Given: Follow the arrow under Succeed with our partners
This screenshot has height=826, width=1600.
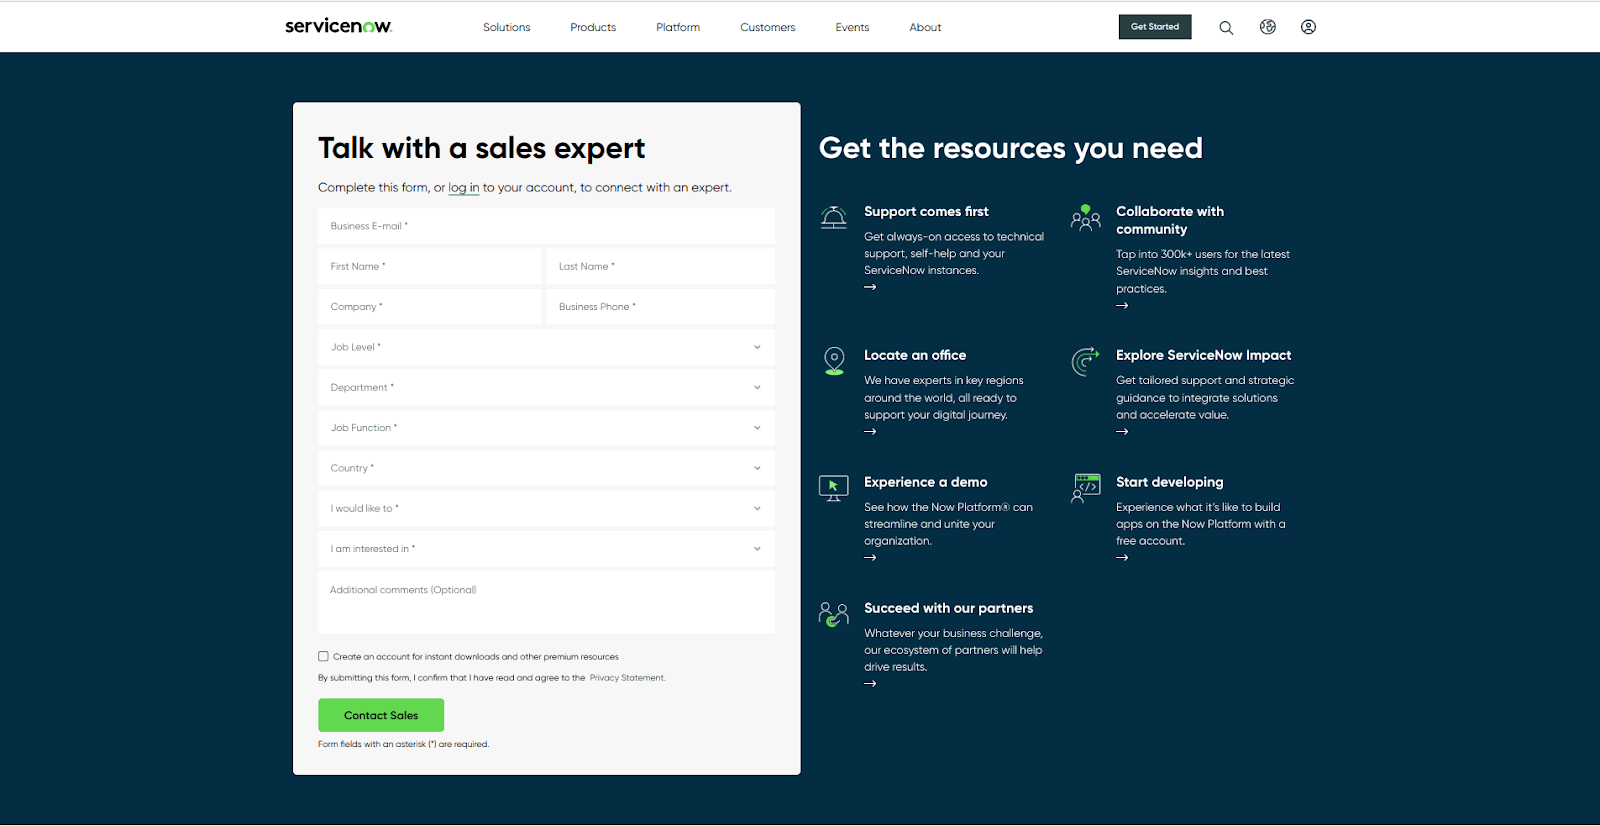Looking at the screenshot, I should point(870,684).
